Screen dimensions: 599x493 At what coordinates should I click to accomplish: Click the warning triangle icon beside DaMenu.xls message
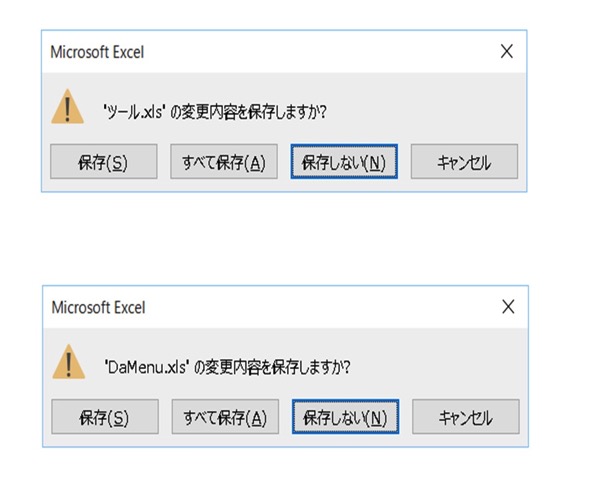(x=69, y=362)
